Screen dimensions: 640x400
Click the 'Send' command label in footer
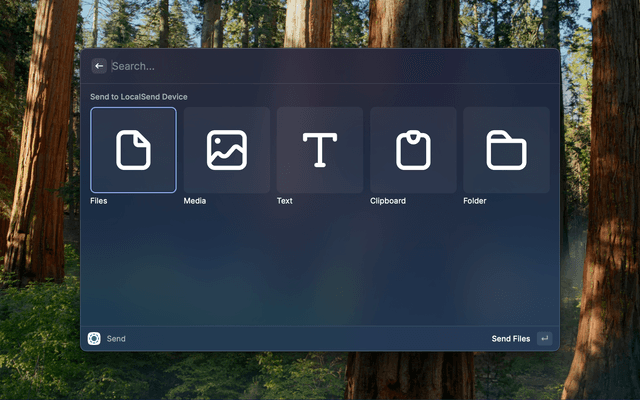(116, 339)
